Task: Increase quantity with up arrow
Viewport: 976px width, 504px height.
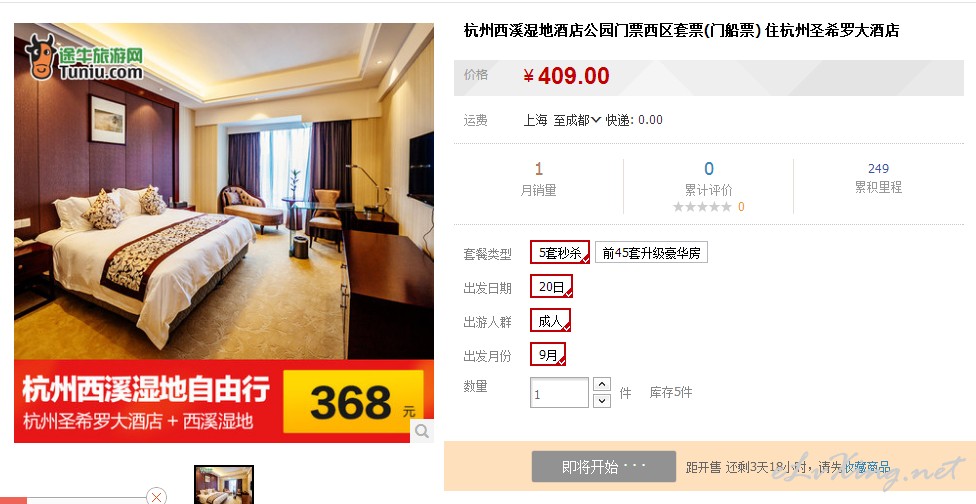Action: pyautogui.click(x=602, y=384)
